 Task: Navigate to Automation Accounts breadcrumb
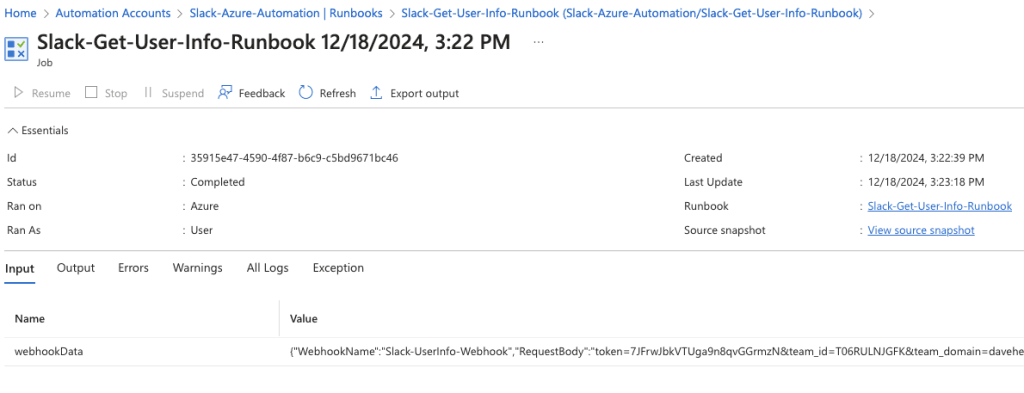coord(113,13)
